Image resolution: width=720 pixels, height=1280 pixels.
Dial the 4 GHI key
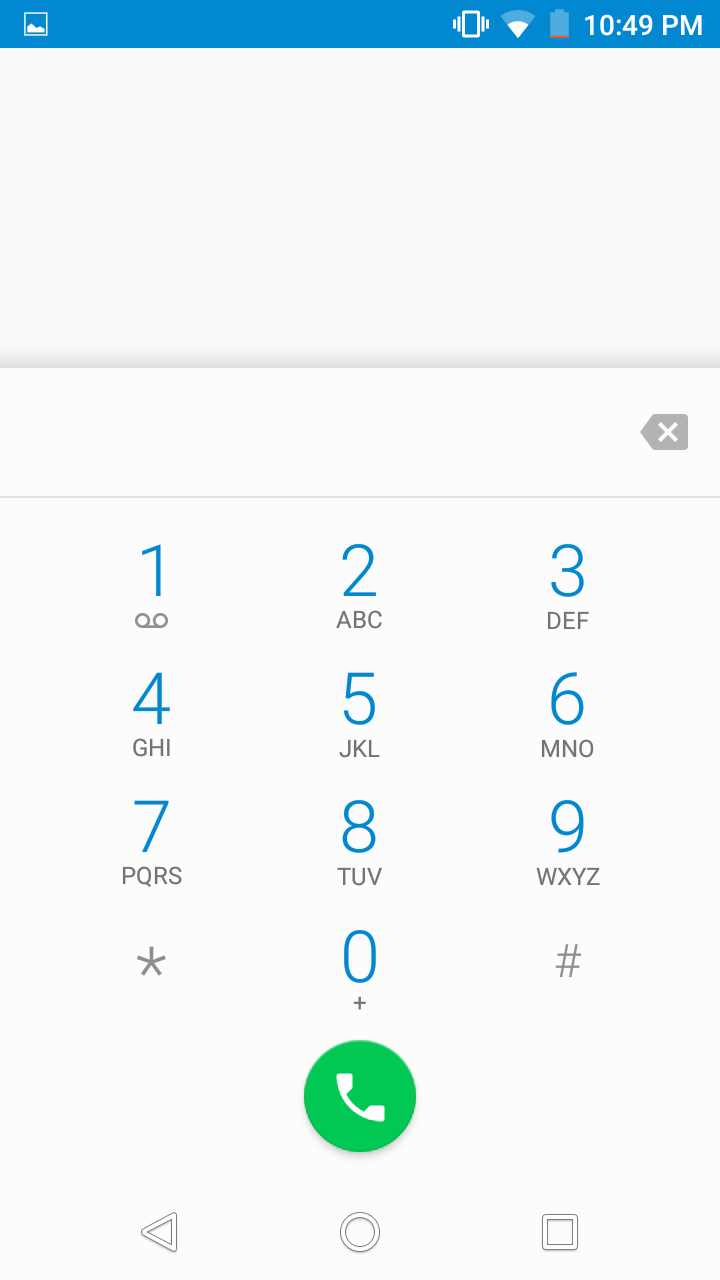[x=152, y=714]
